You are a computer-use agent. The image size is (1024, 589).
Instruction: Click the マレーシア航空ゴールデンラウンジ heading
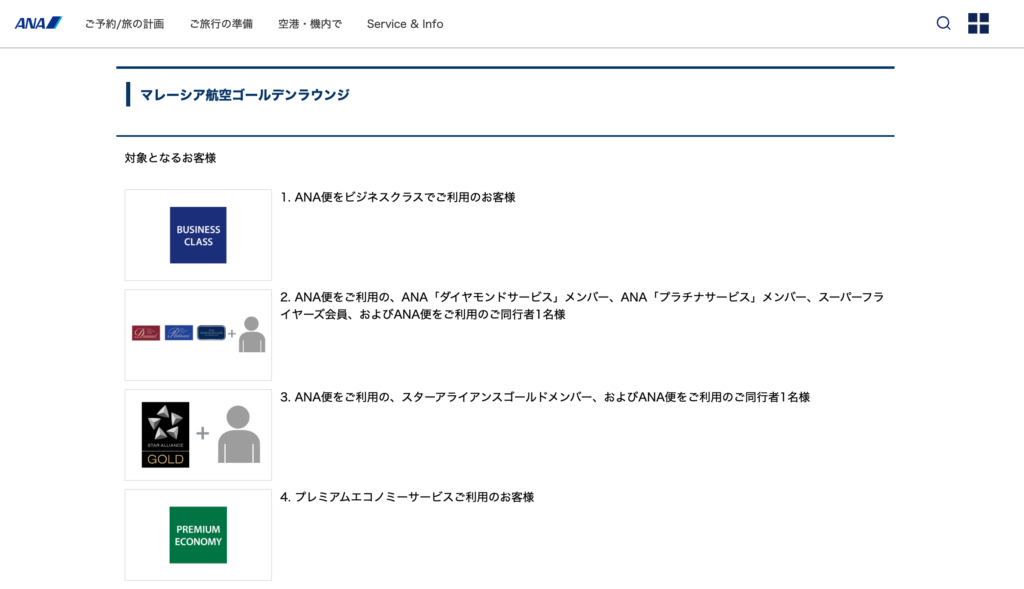tap(245, 95)
